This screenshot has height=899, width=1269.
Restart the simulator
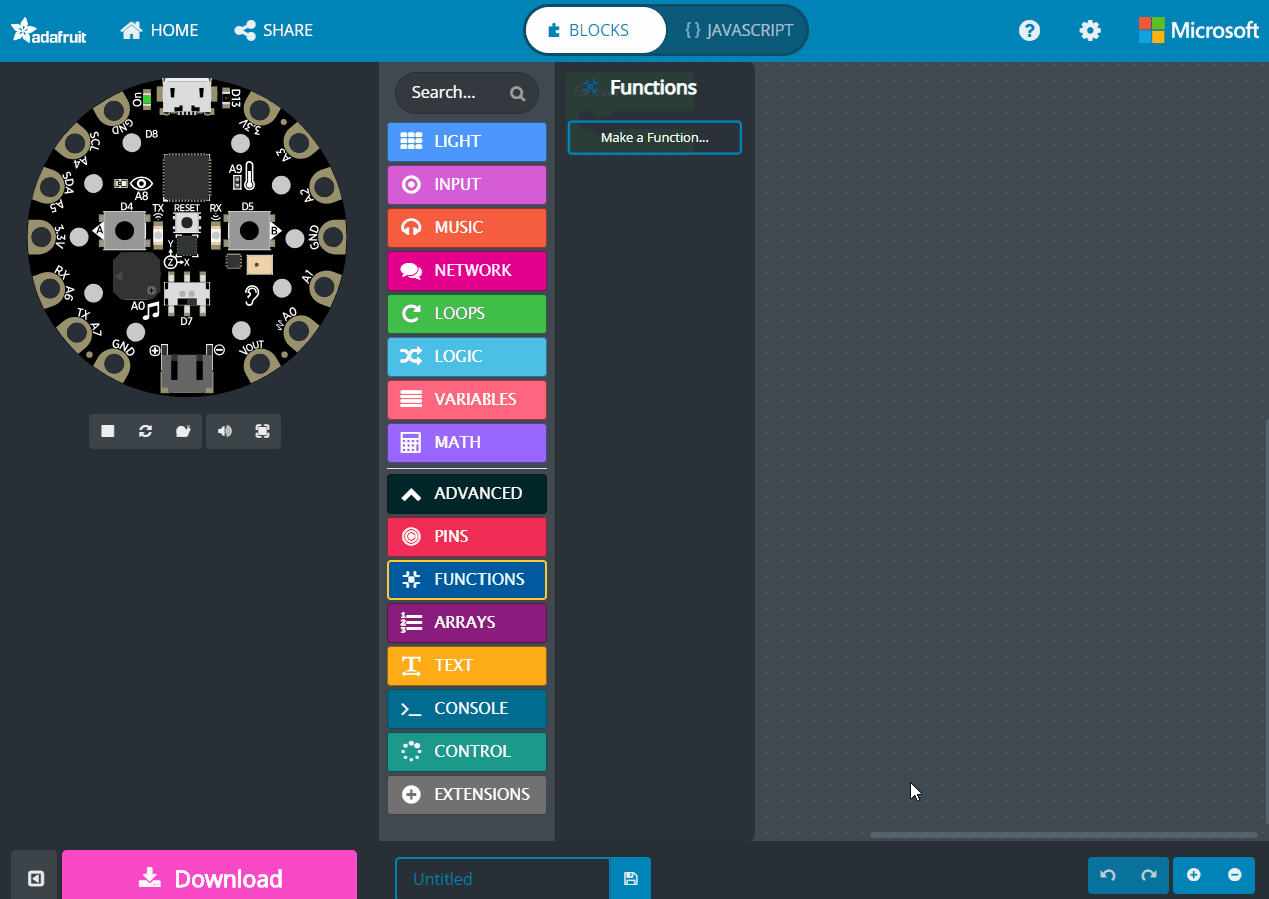(x=145, y=431)
